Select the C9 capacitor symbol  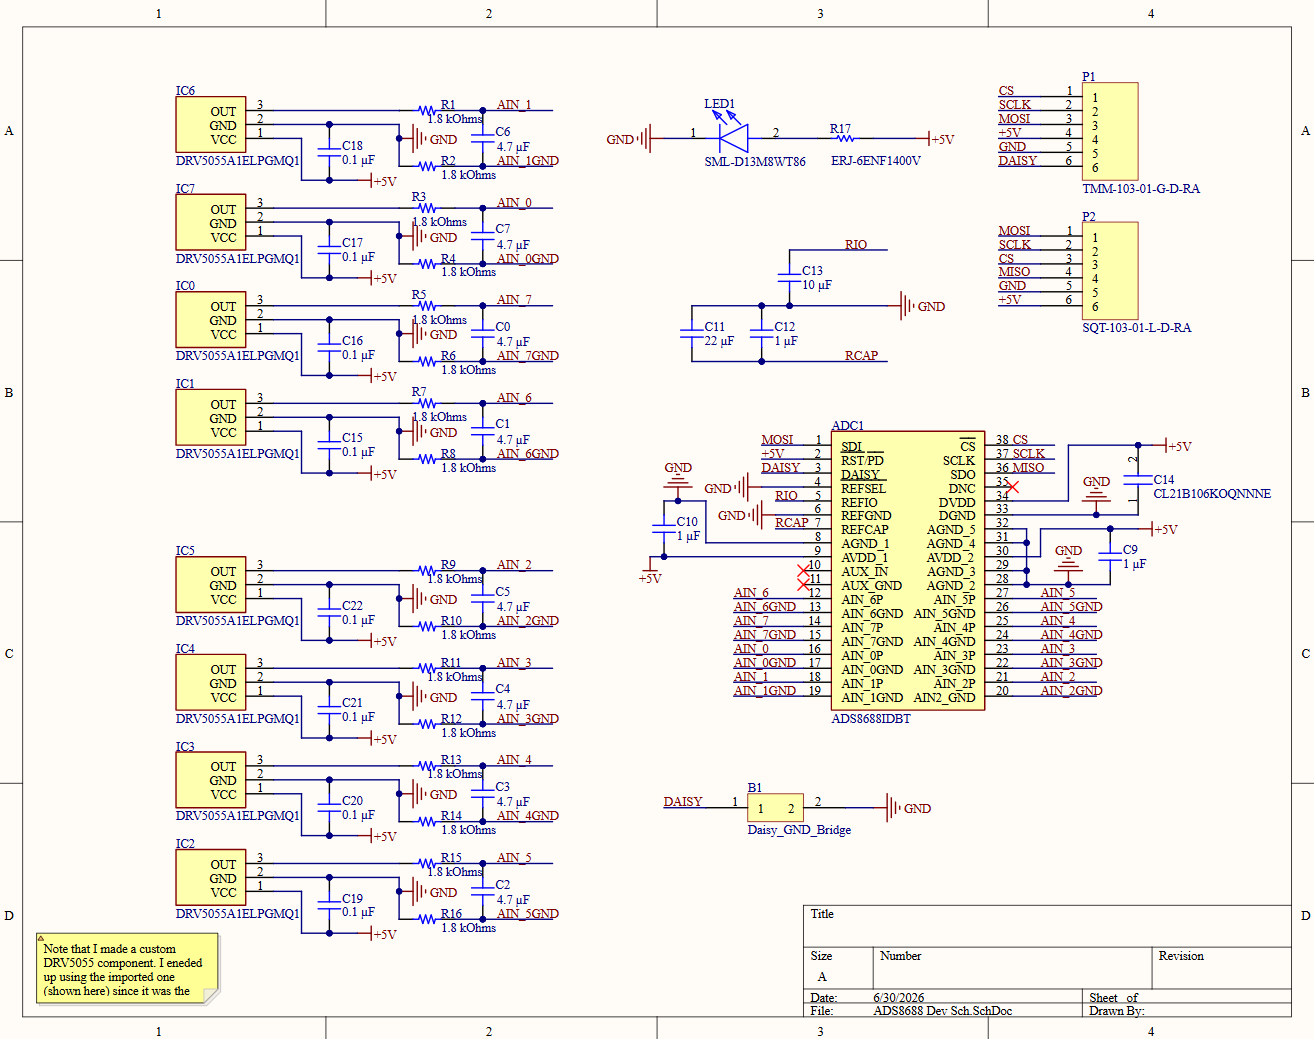(1110, 556)
